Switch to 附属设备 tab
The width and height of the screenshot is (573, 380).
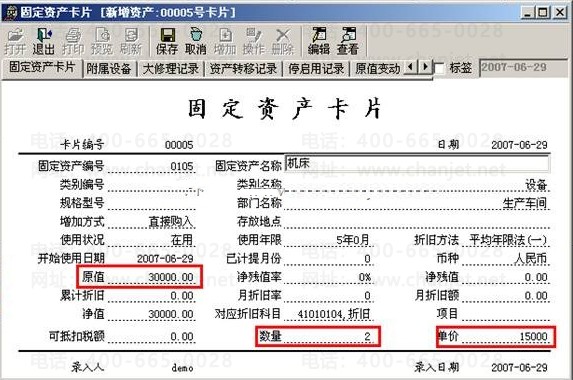point(109,69)
